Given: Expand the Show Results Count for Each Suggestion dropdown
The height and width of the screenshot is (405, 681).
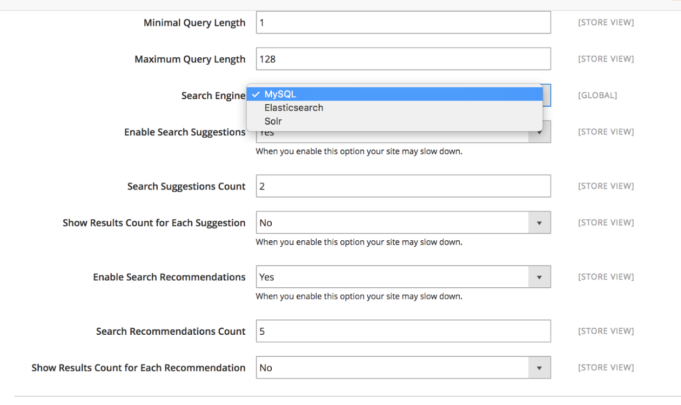Looking at the screenshot, I should pos(539,223).
